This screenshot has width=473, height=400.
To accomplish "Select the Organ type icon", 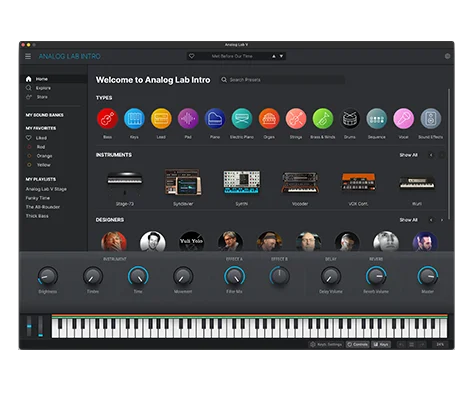I will pos(269,118).
